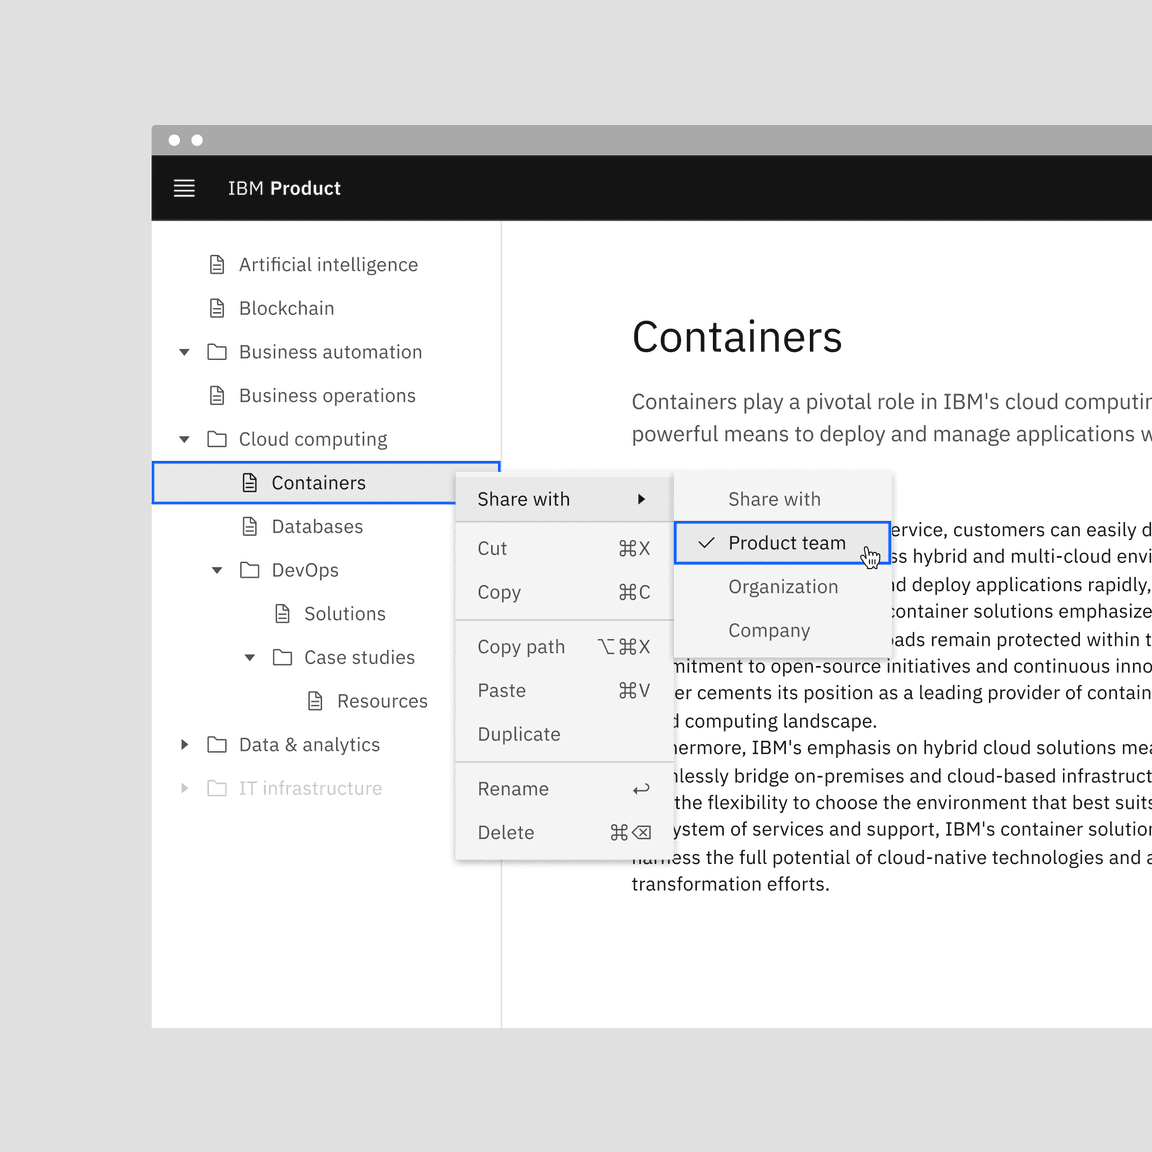Click the Business automation folder icon
Screen dimensions: 1152x1152
217,352
